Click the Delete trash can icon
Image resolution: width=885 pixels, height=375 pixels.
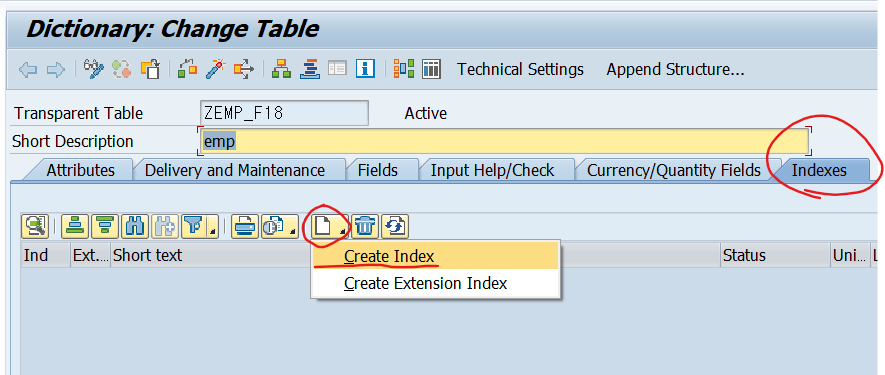(365, 226)
